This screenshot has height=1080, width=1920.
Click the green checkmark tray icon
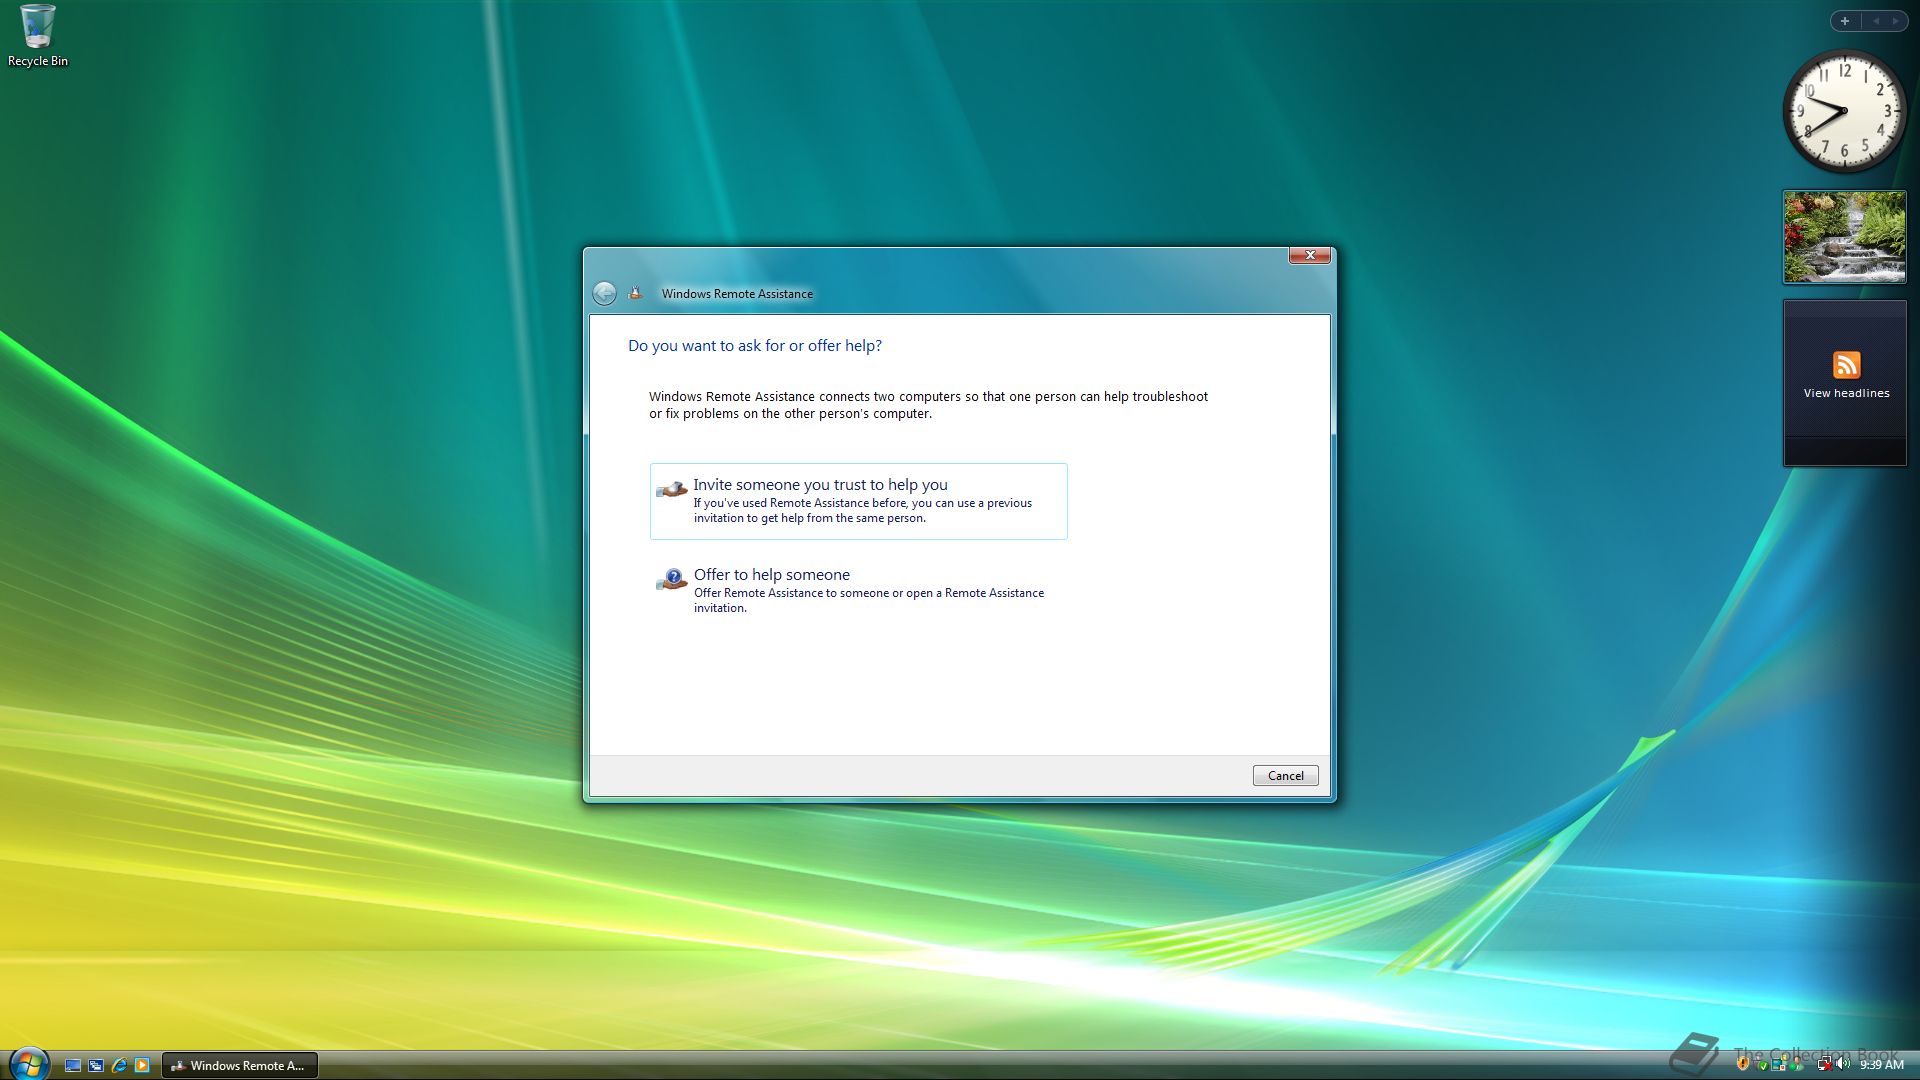coord(1763,1066)
